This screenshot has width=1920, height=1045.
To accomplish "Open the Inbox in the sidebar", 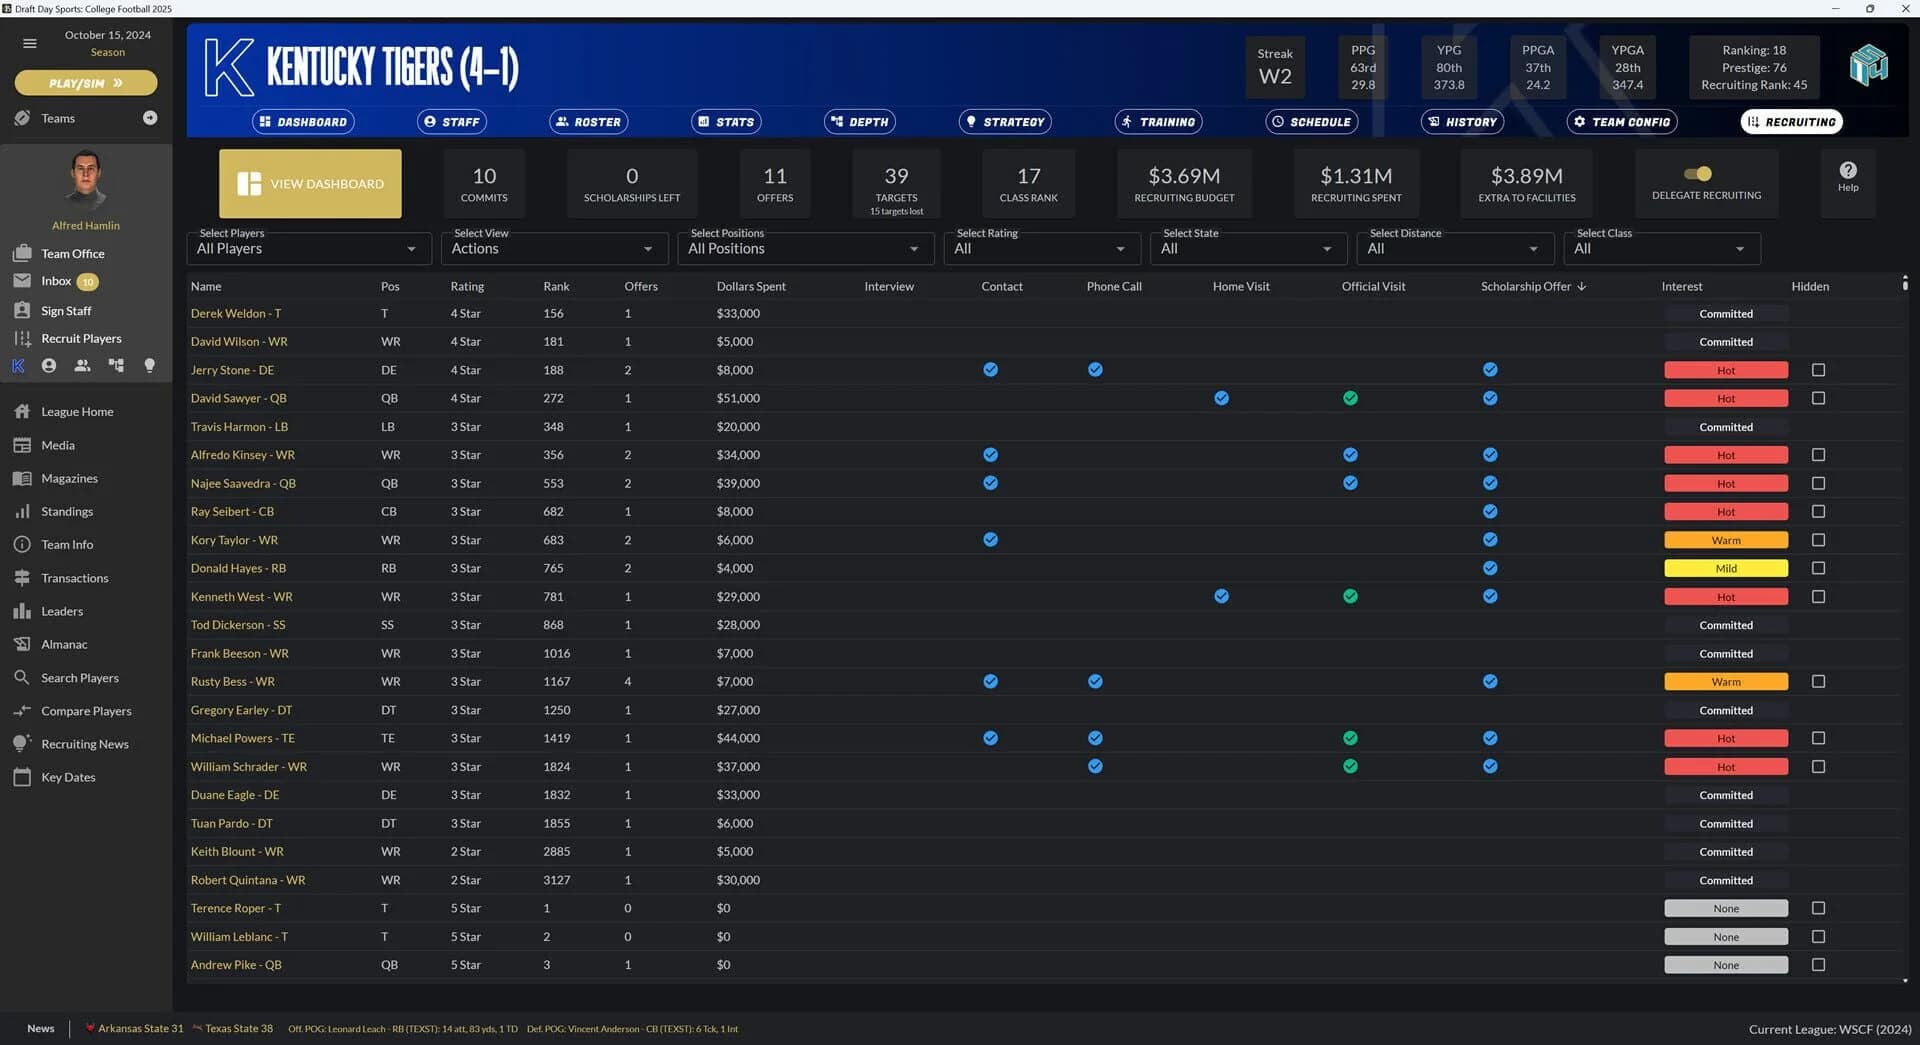I will 56,281.
